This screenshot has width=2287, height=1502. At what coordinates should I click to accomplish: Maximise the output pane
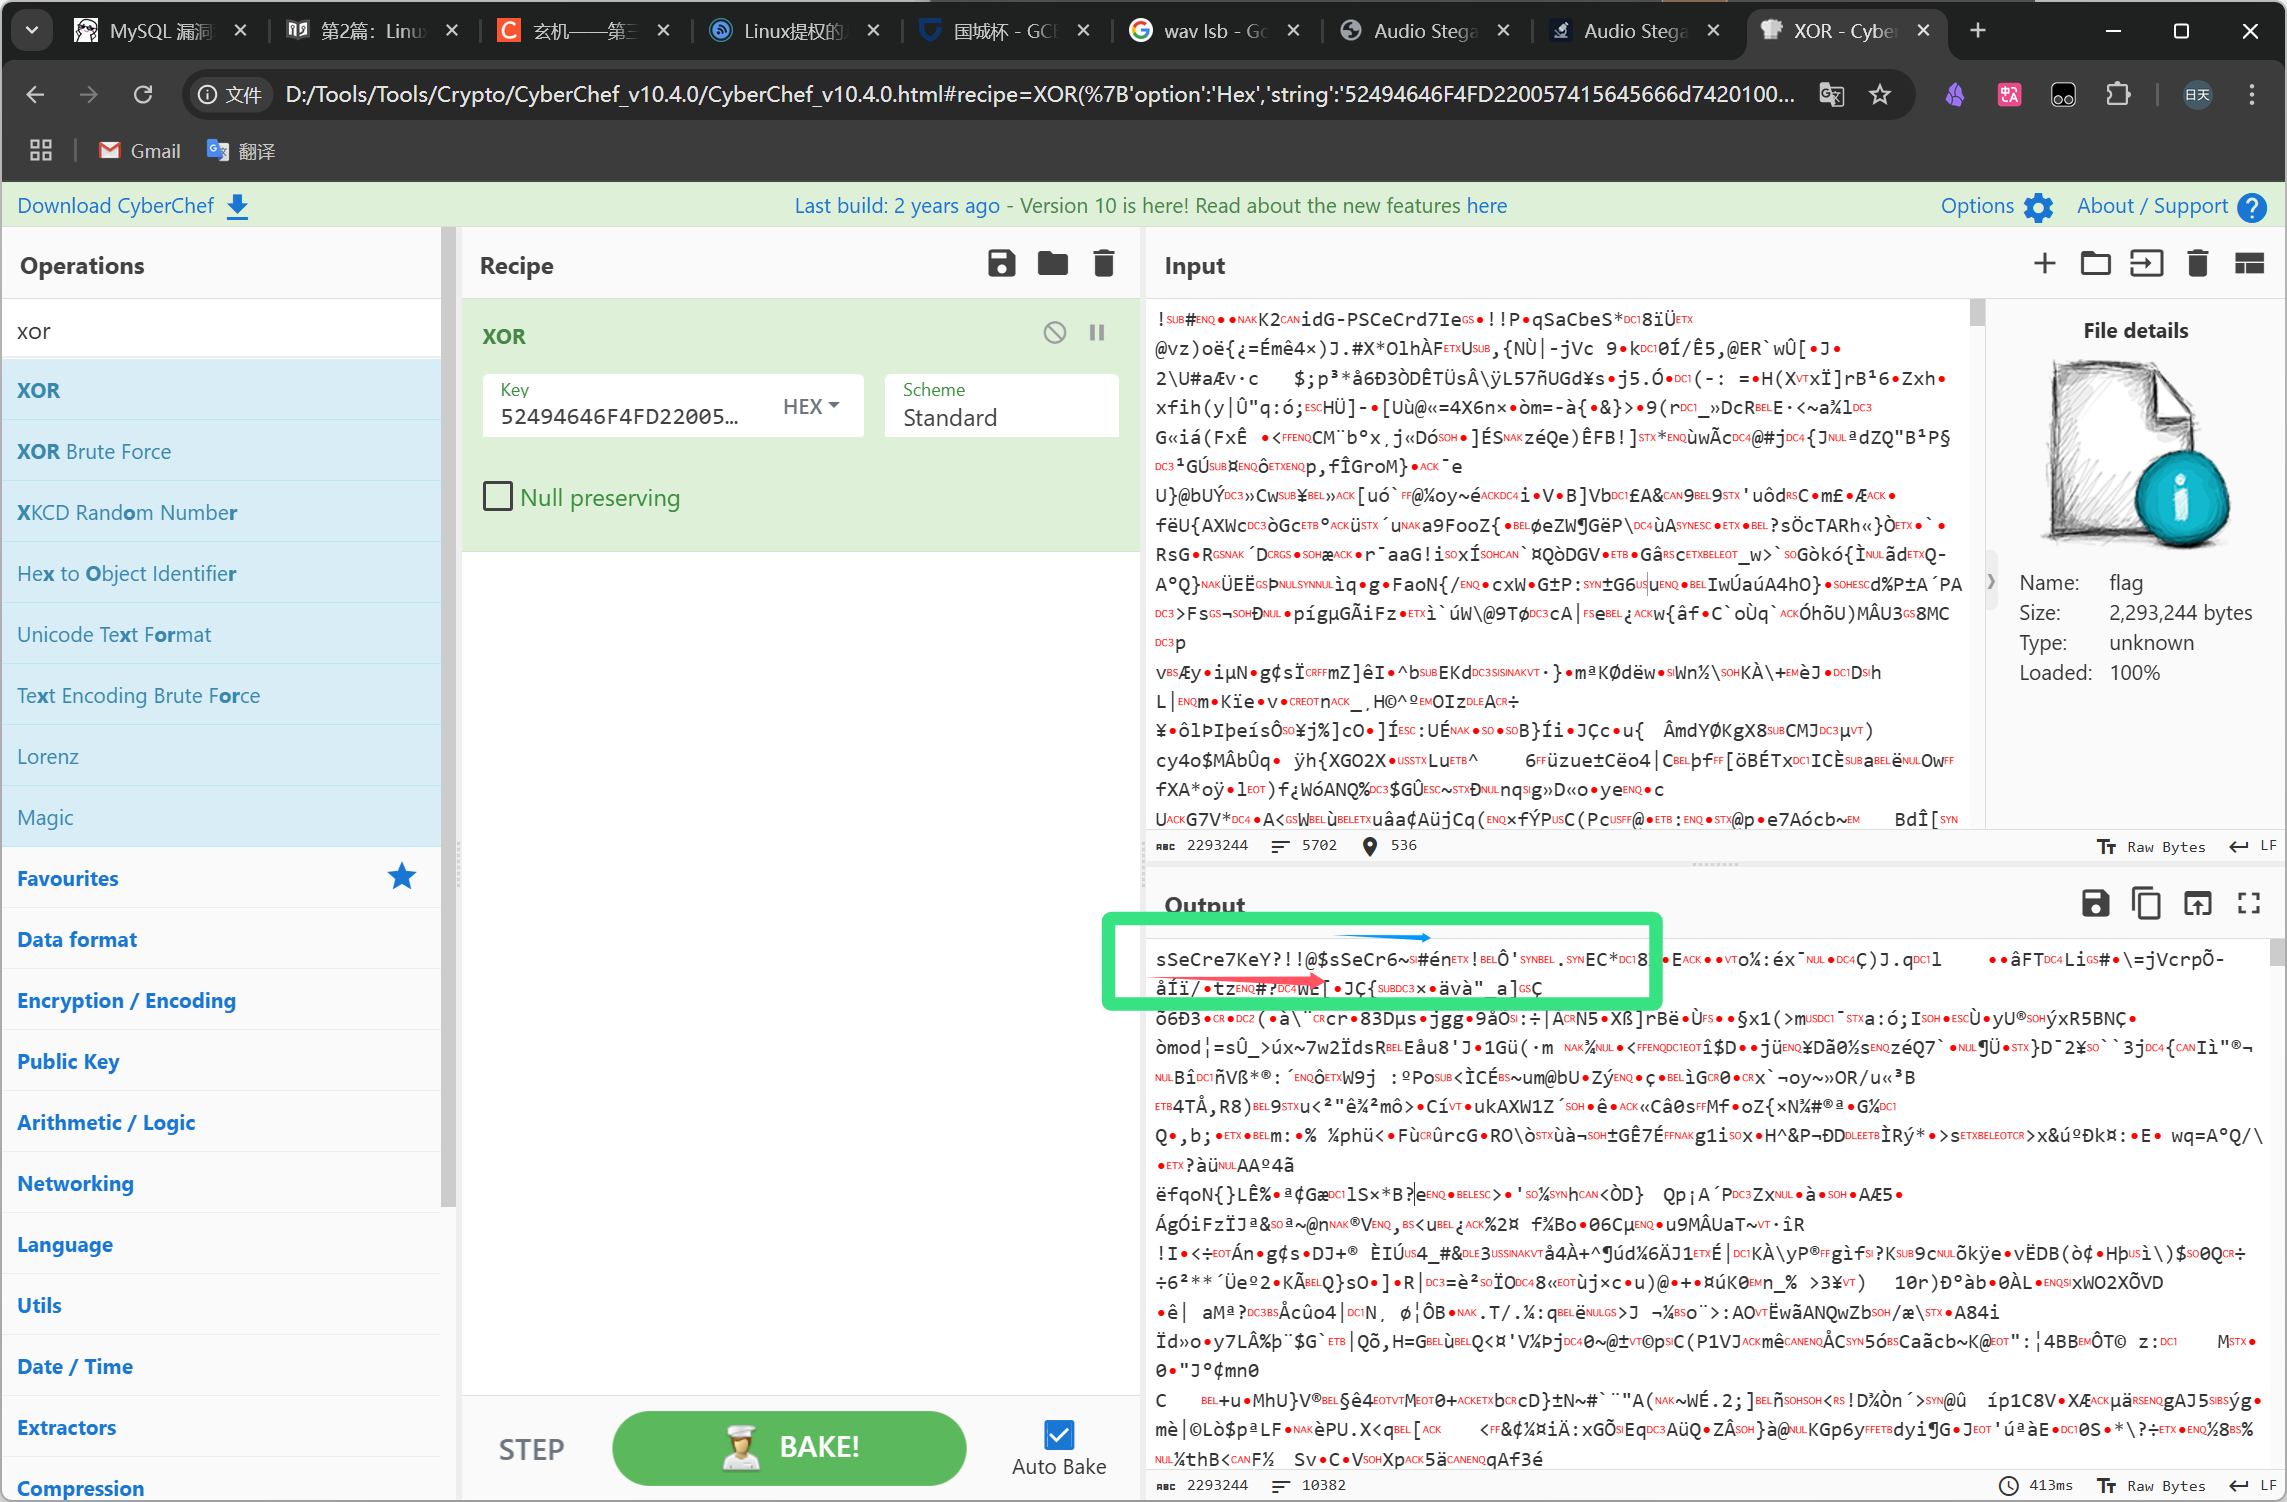[2249, 904]
